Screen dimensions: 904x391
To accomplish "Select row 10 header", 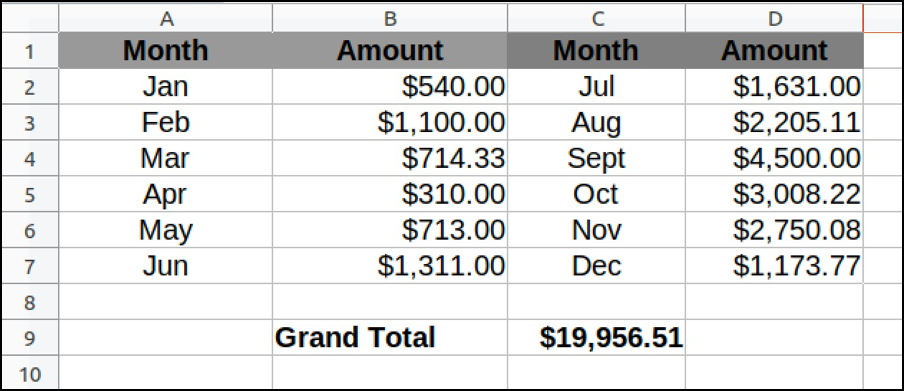I will click(x=30, y=373).
